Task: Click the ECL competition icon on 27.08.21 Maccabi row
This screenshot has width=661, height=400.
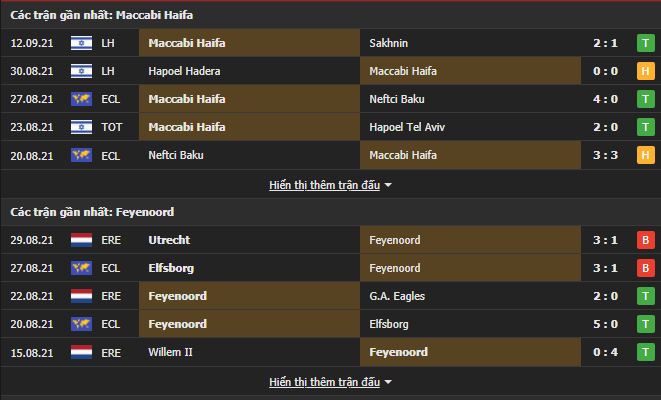Action: click(81, 100)
